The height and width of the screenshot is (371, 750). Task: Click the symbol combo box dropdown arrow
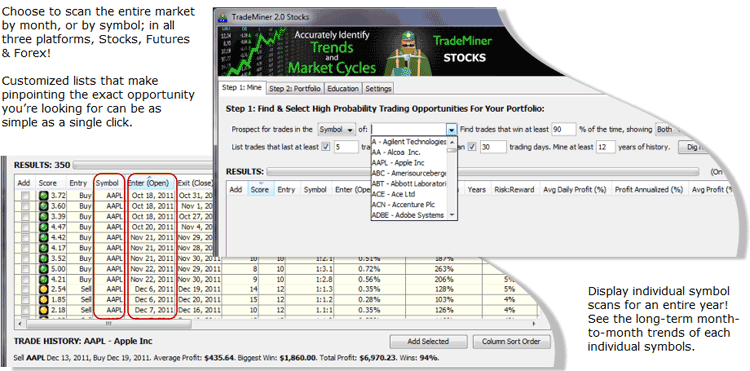[x=452, y=130]
